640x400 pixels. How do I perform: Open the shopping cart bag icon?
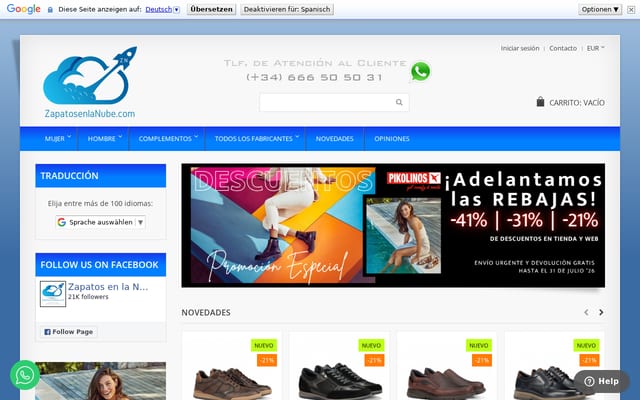pyautogui.click(x=540, y=102)
